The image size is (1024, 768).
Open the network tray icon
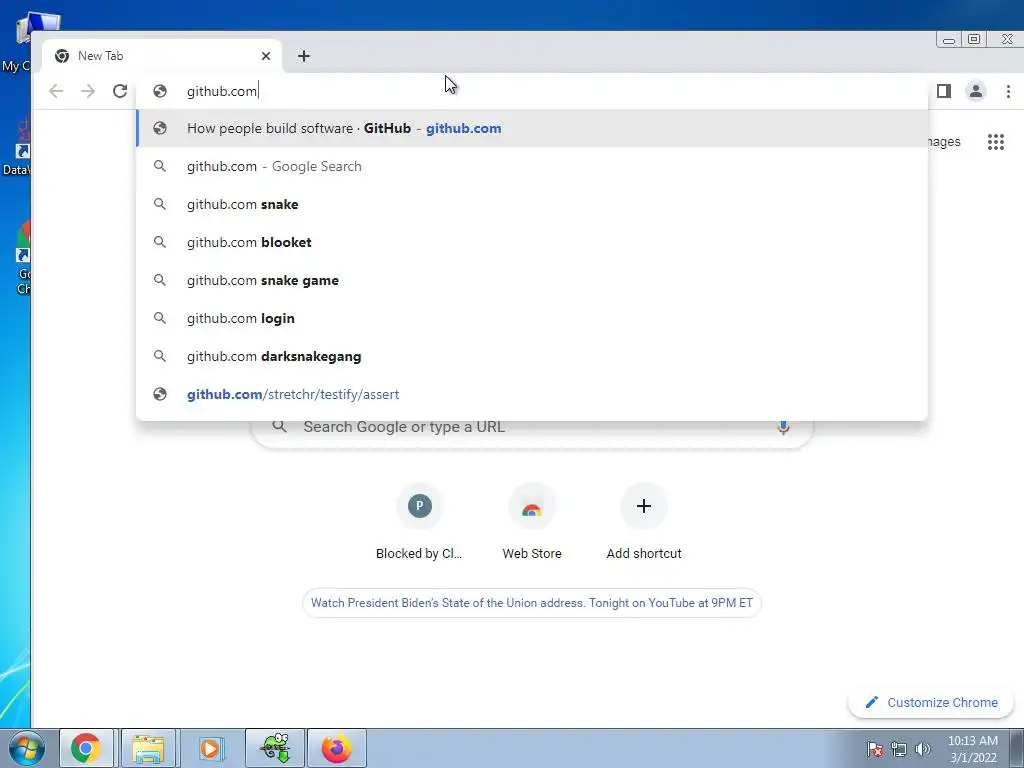(x=899, y=749)
